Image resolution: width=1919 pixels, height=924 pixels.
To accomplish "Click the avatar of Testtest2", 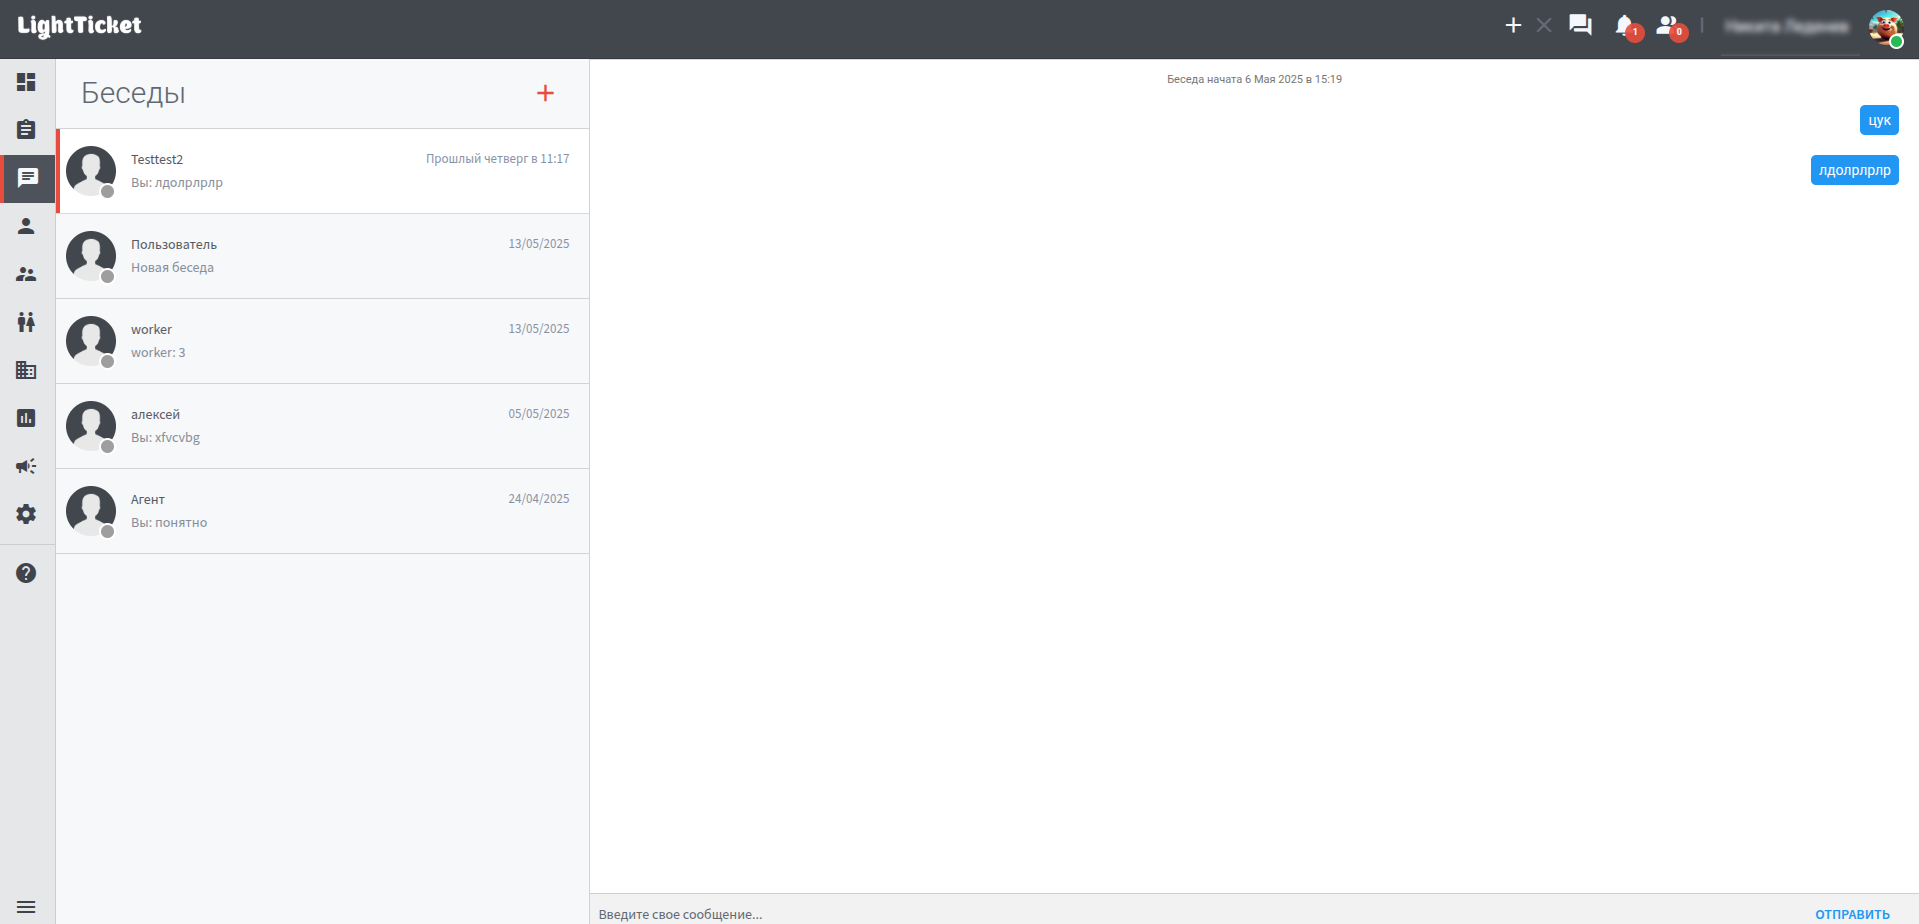I will [91, 171].
